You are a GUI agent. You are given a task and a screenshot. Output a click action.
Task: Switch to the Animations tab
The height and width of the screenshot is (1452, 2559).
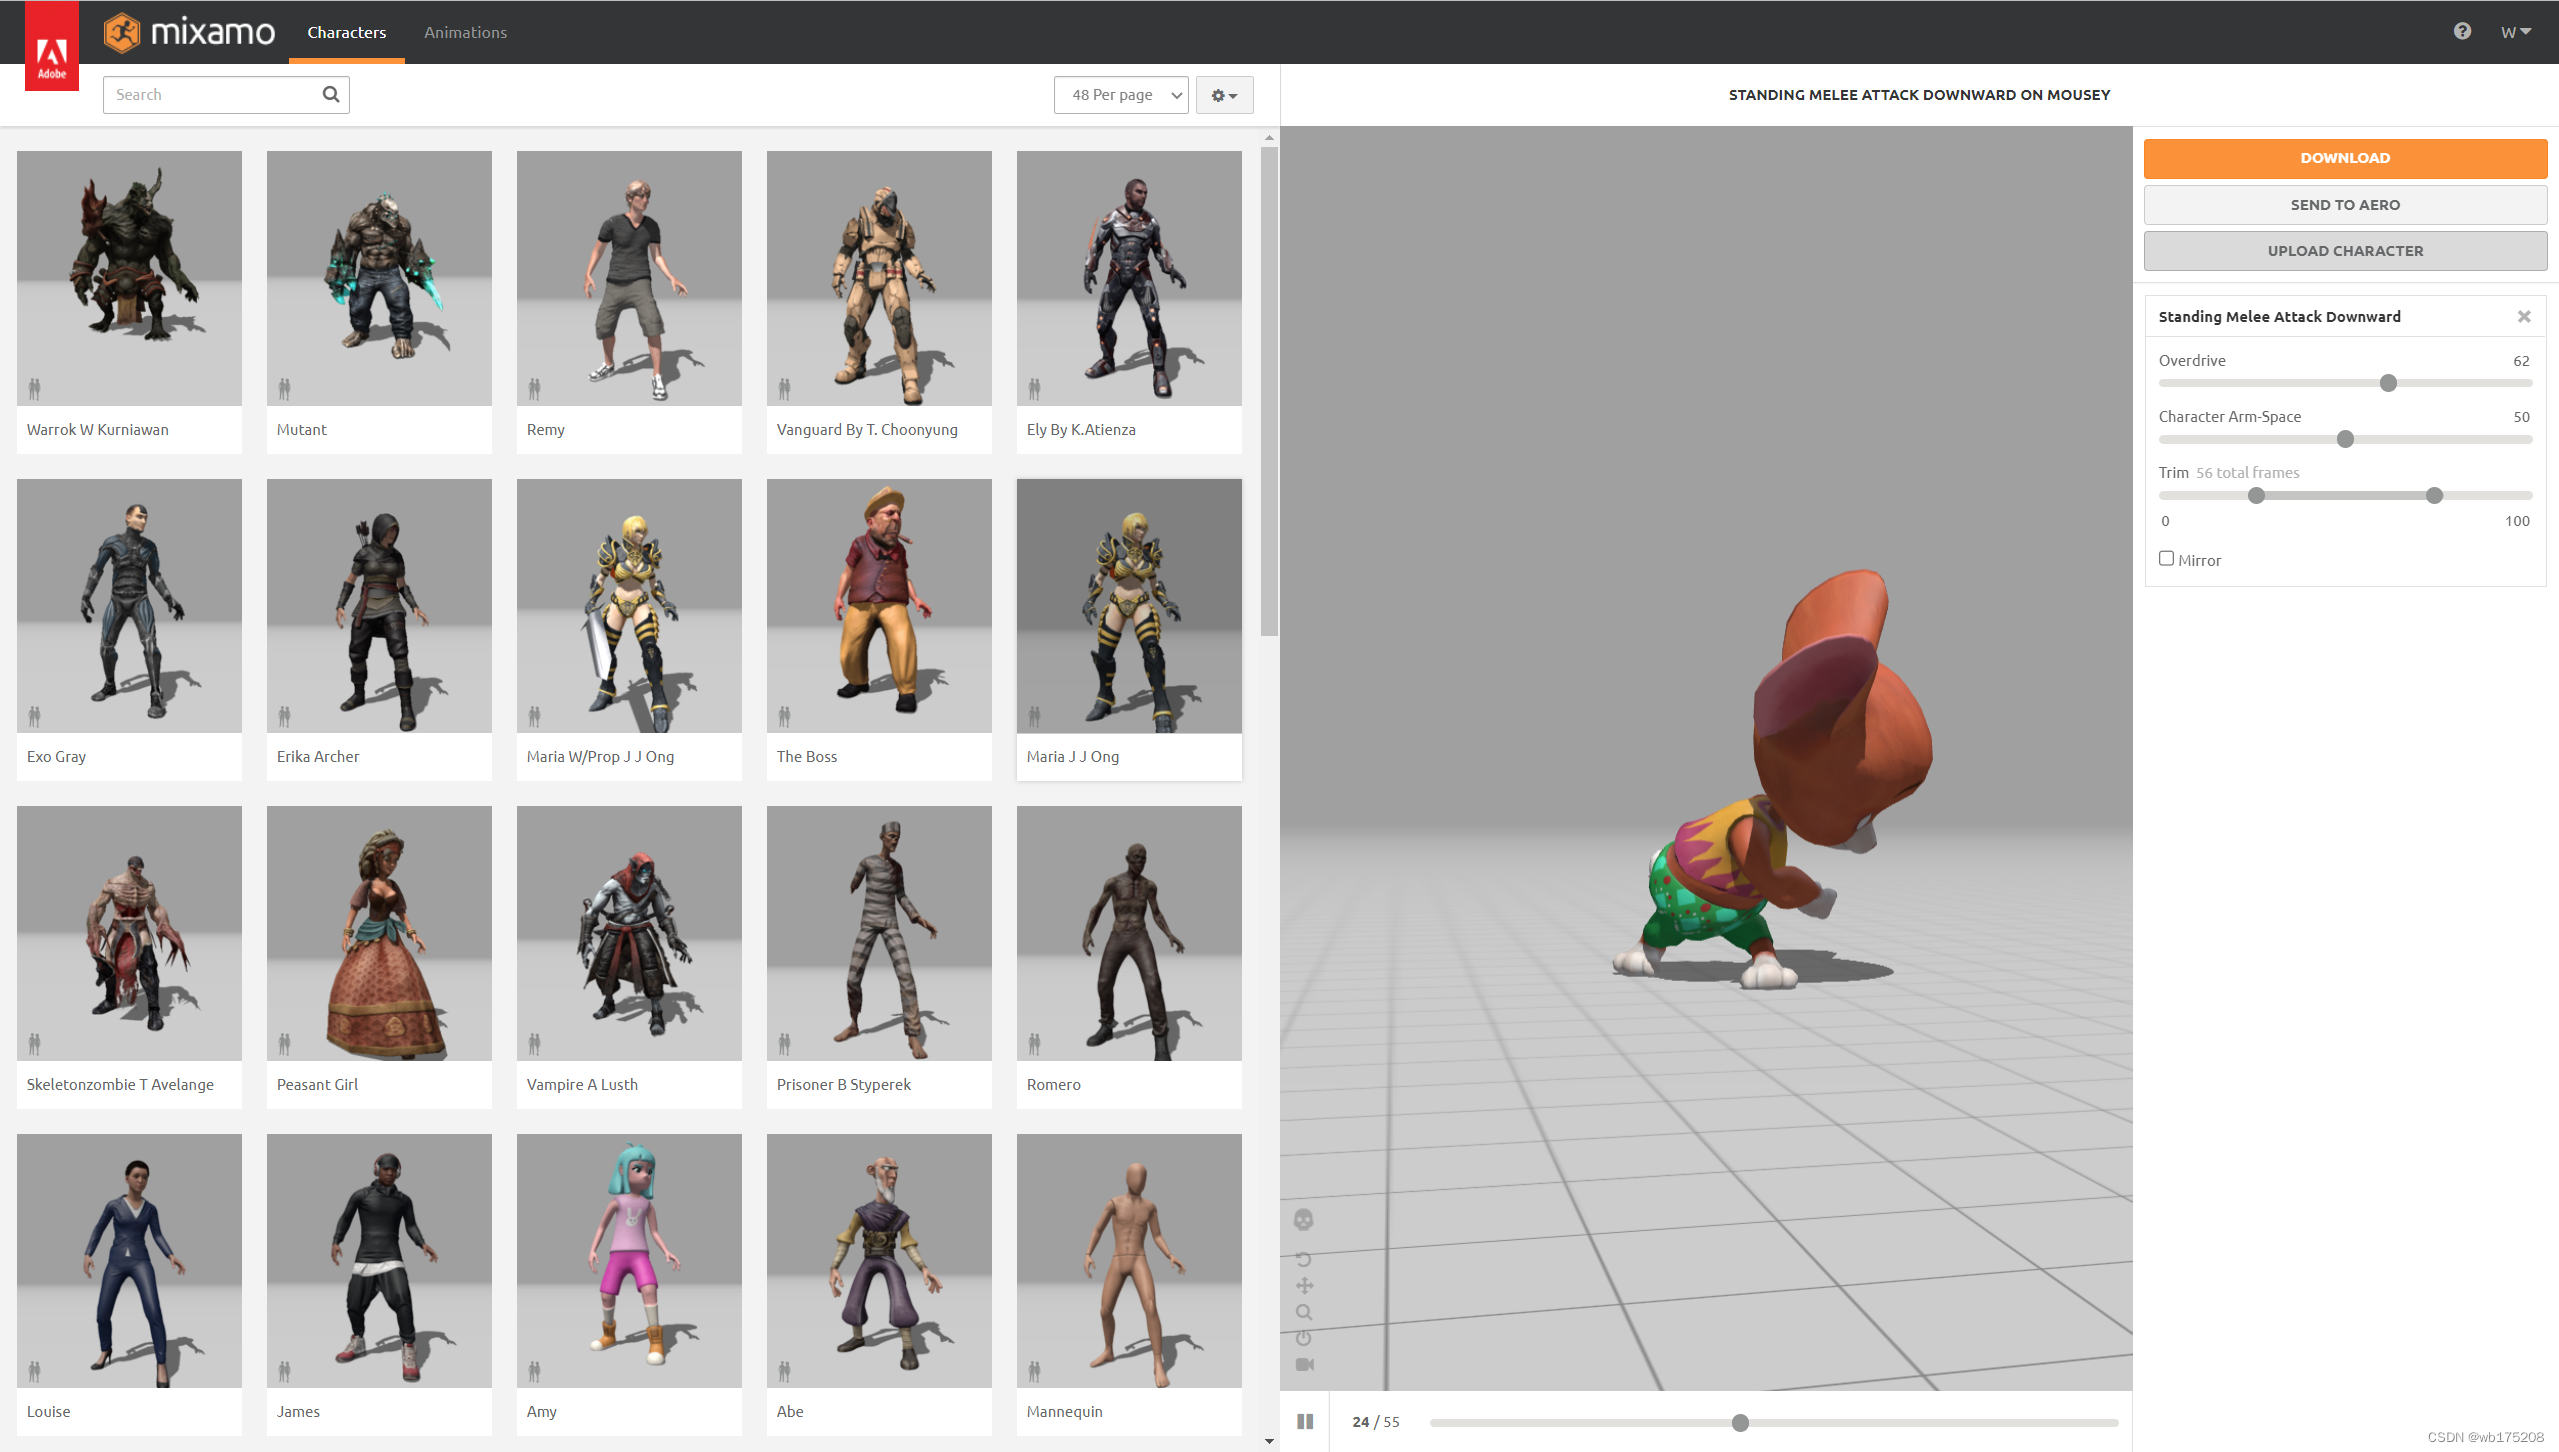tap(465, 32)
